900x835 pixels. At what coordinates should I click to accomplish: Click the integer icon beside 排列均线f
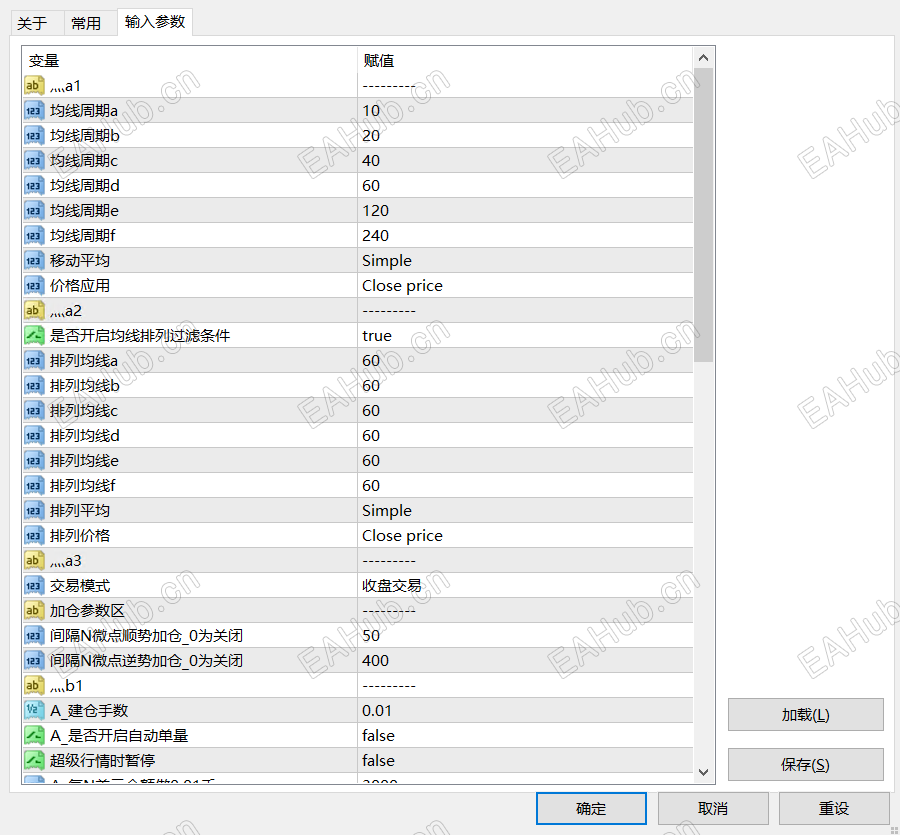[x=34, y=486]
